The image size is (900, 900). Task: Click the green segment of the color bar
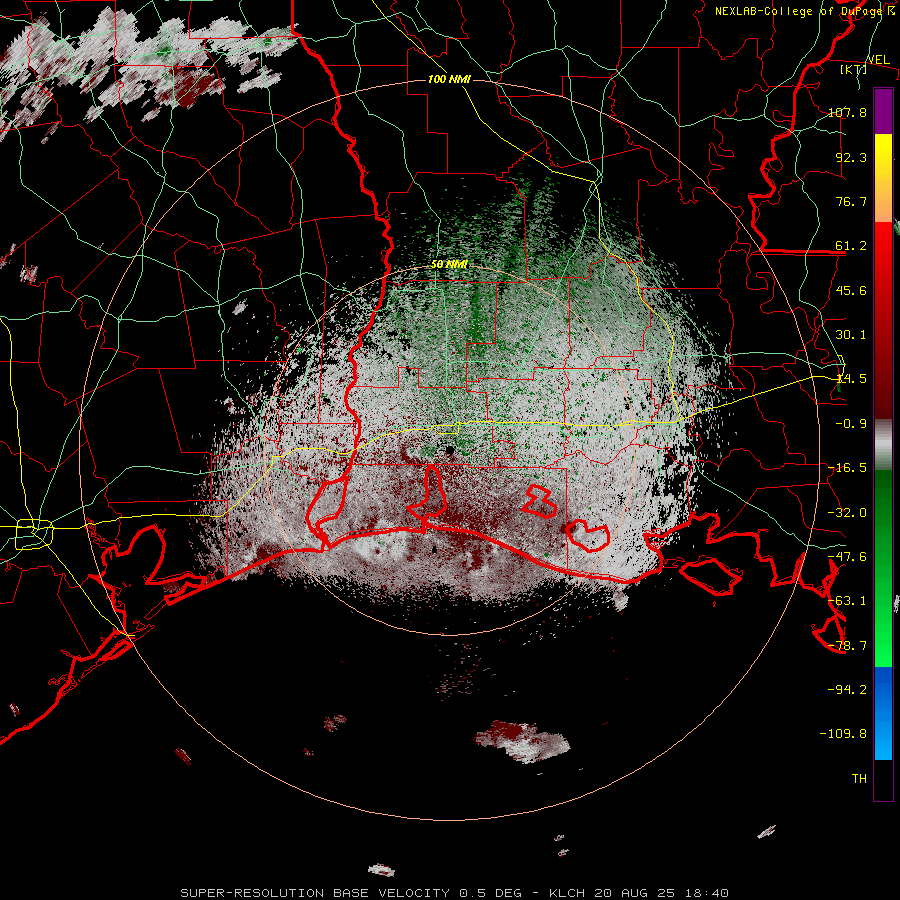883,568
